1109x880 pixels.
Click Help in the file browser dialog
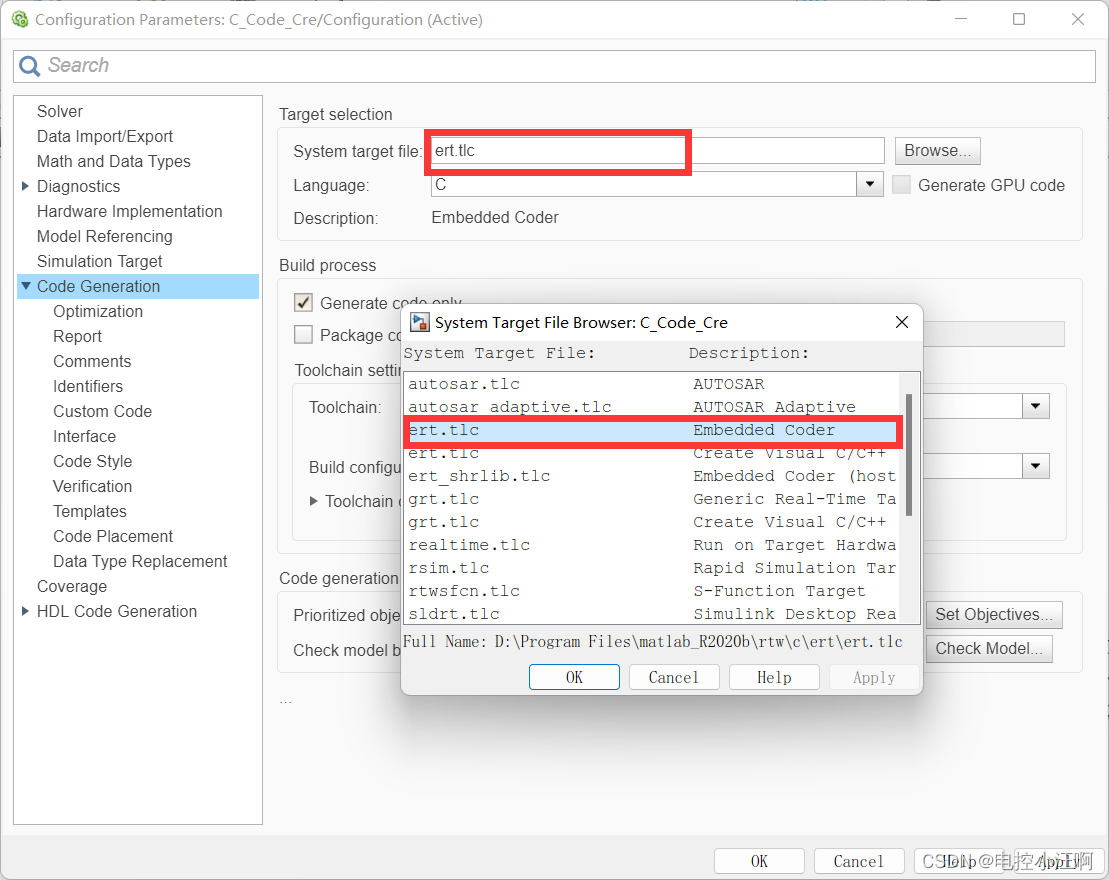pos(774,677)
